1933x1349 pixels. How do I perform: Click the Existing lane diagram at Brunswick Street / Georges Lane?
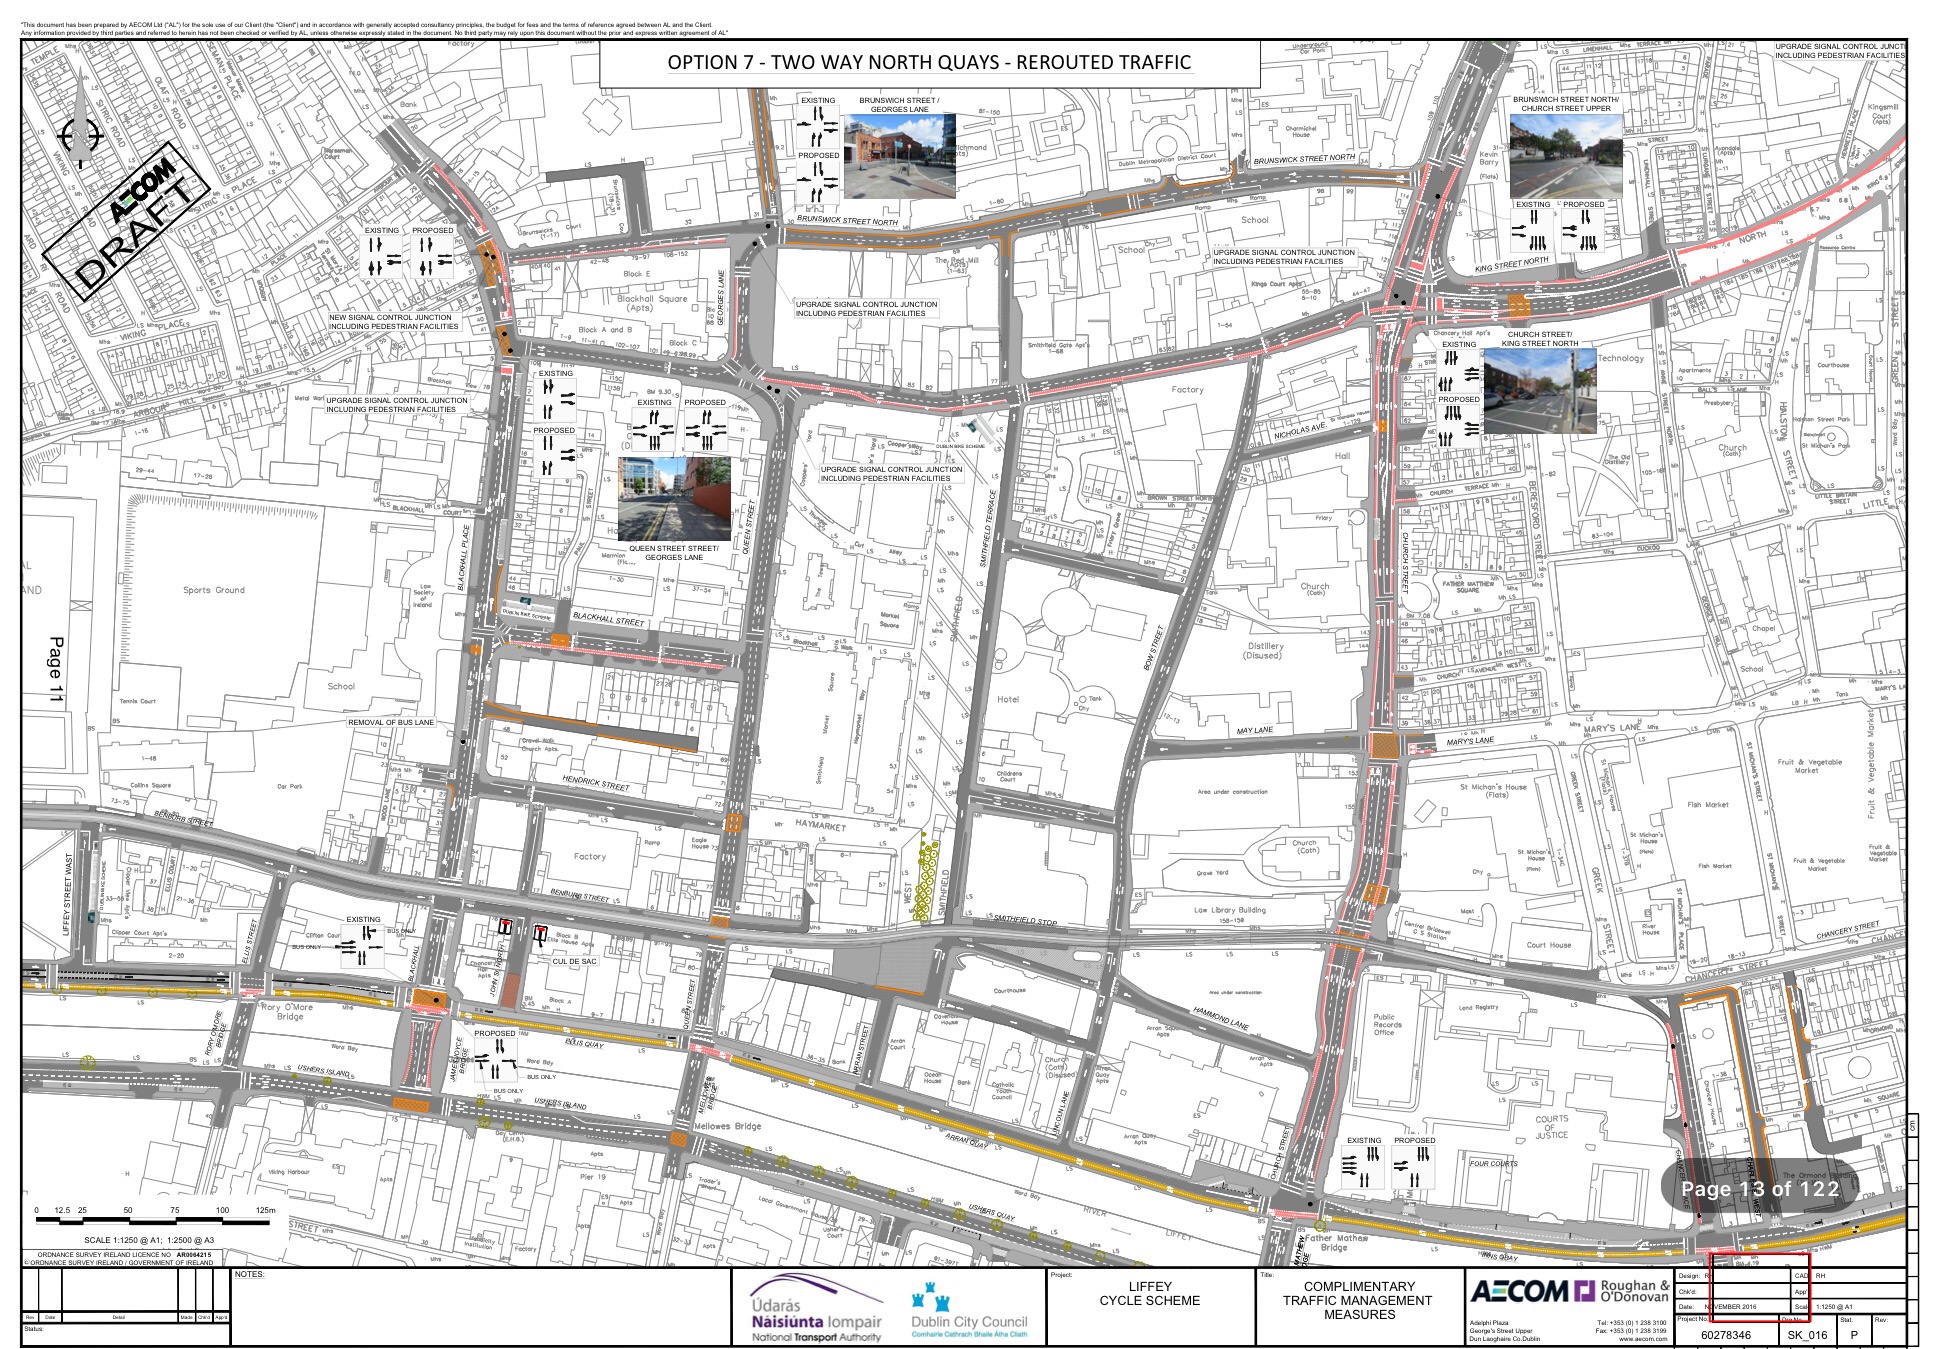[818, 126]
